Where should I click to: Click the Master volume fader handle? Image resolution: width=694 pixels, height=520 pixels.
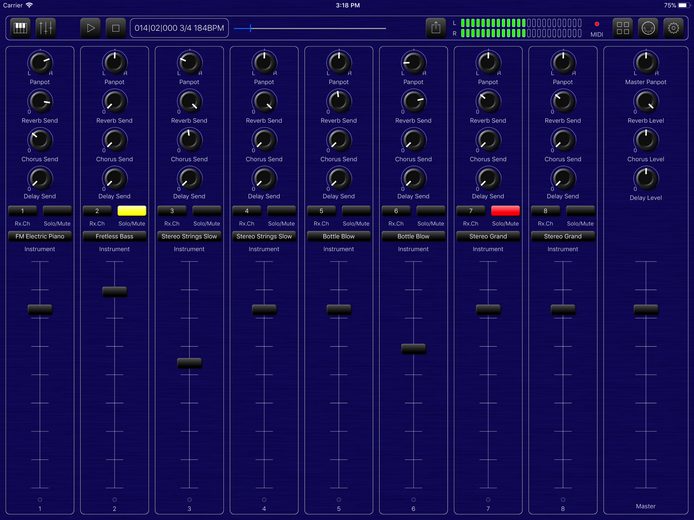(646, 309)
